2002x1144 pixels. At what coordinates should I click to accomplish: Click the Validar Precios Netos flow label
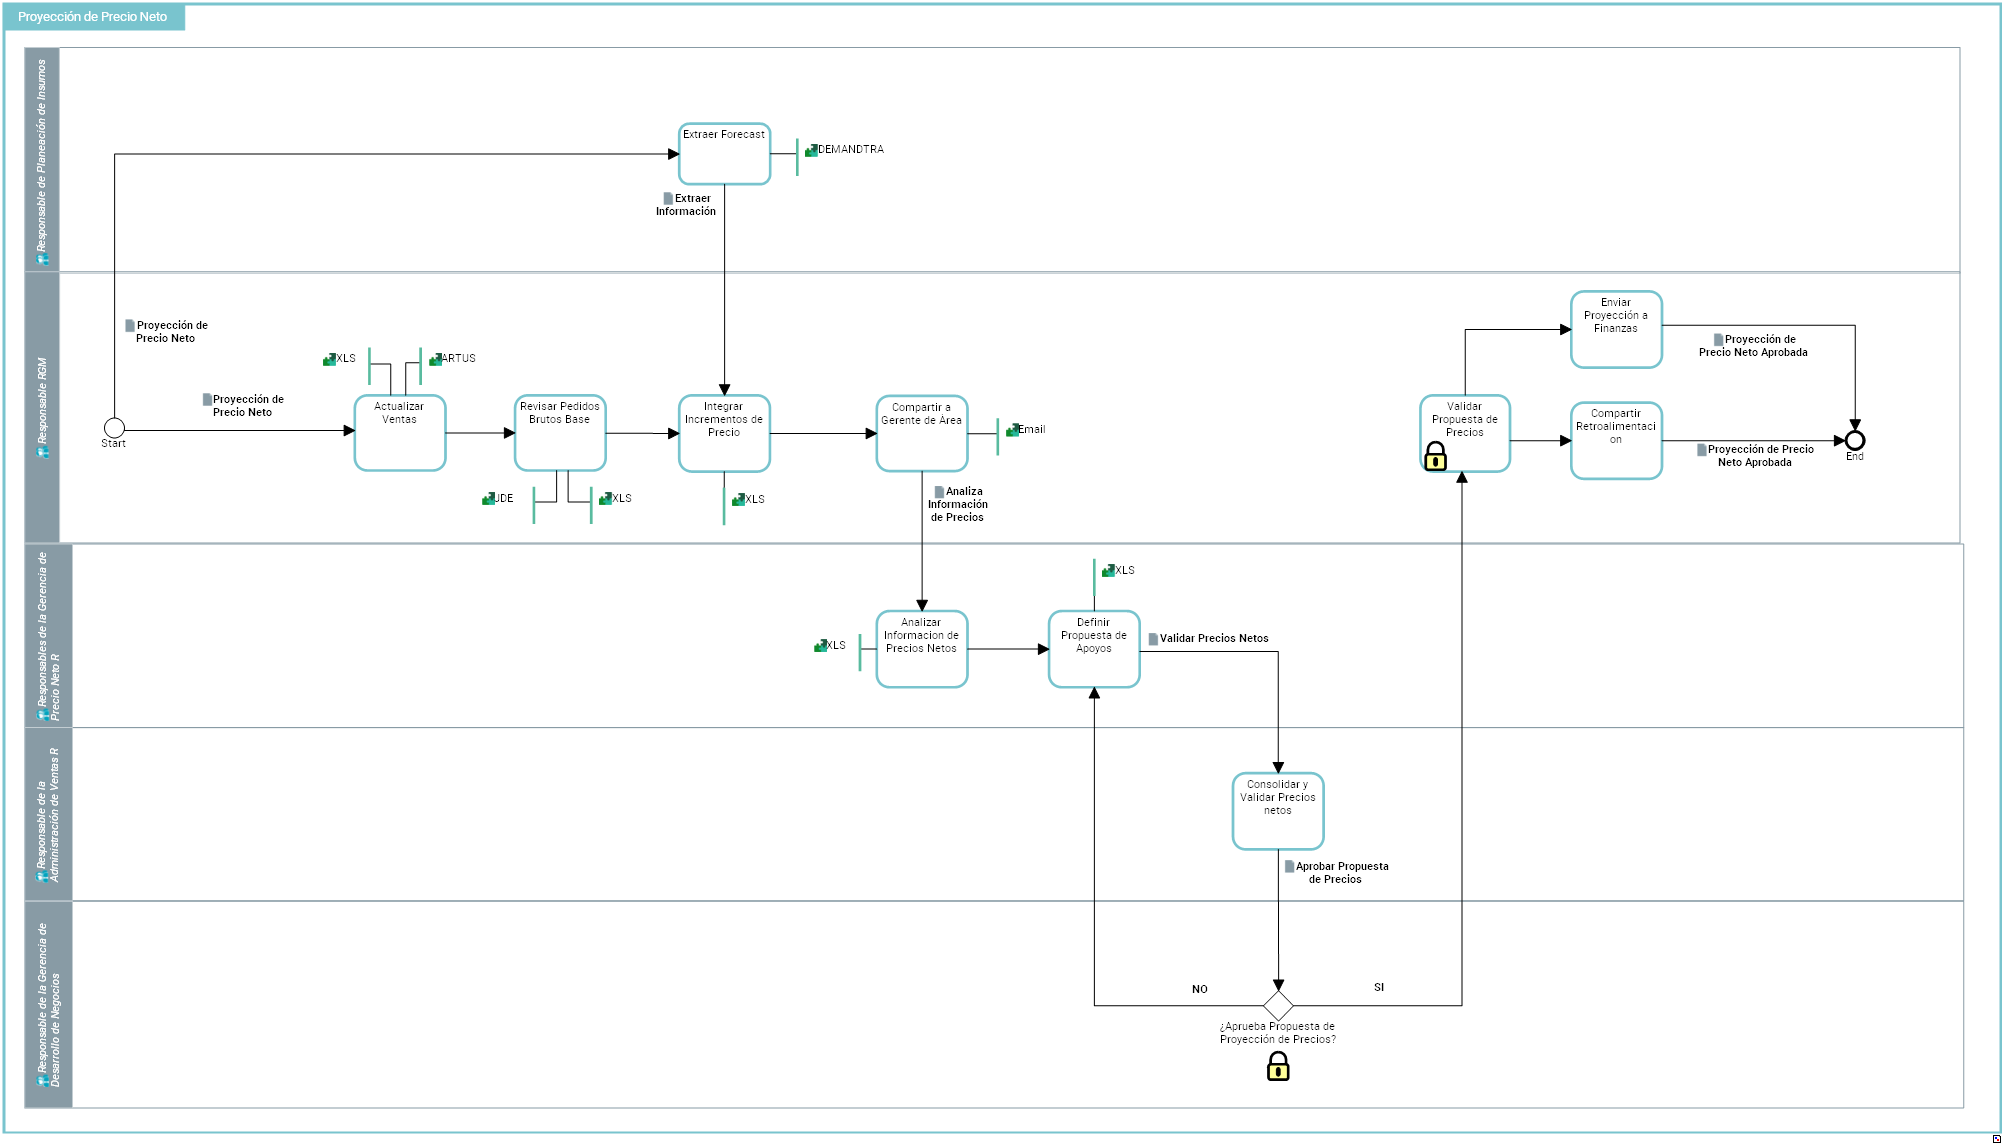point(1214,639)
